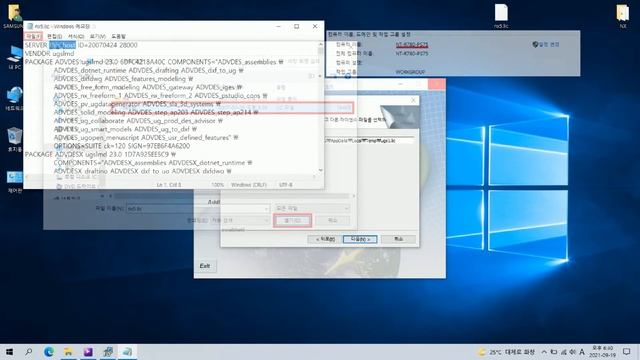Open the NX folder desktop icon
This screenshot has width=640, height=360.
622,16
